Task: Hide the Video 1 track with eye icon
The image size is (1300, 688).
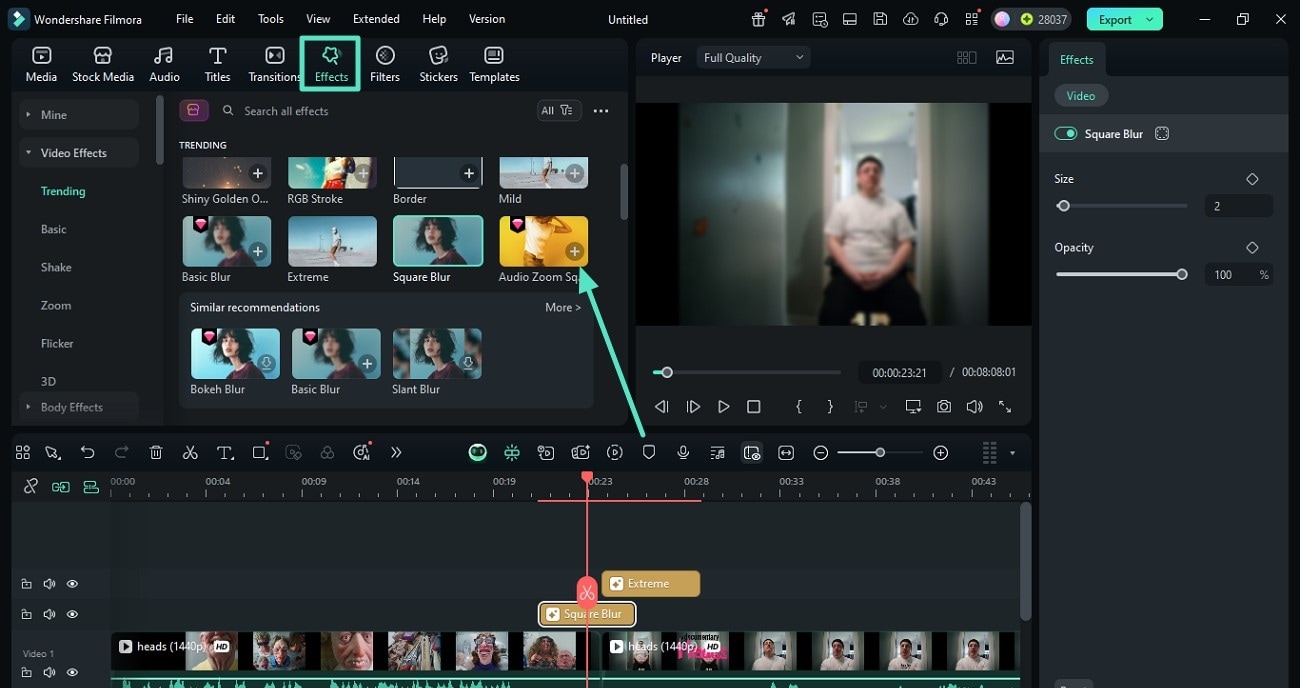Action: pyautogui.click(x=73, y=672)
